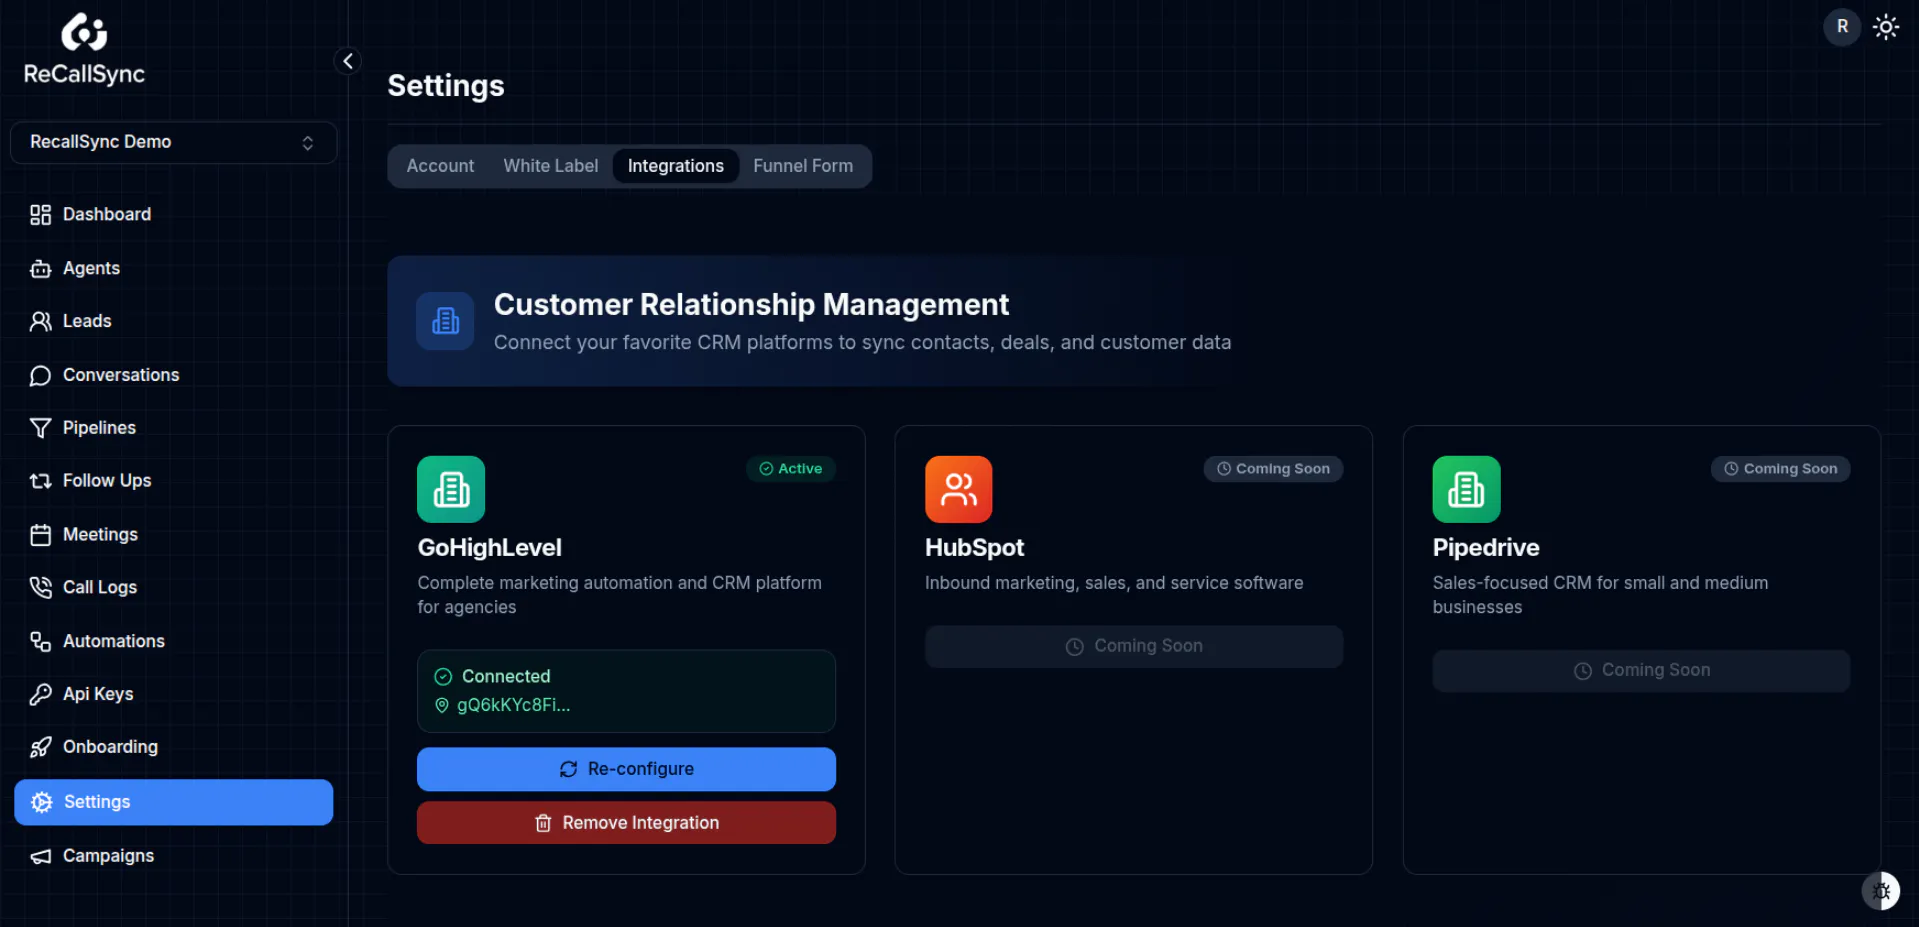Switch to the Account tab
This screenshot has width=1919, height=927.
440,166
